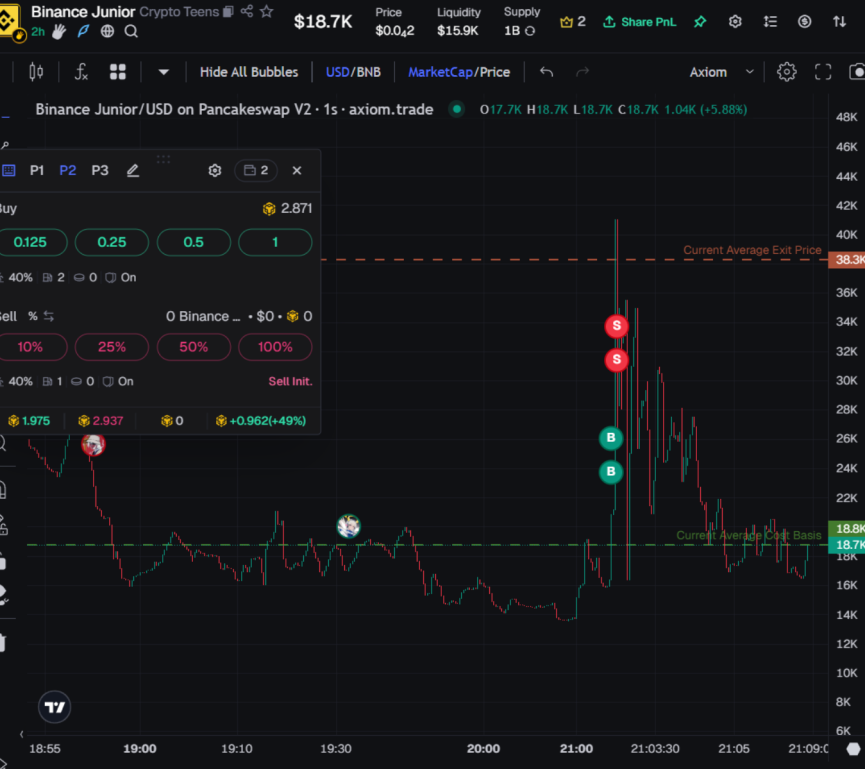Image resolution: width=865 pixels, height=769 pixels.
Task: Sell 50% quick button
Action: 194,347
